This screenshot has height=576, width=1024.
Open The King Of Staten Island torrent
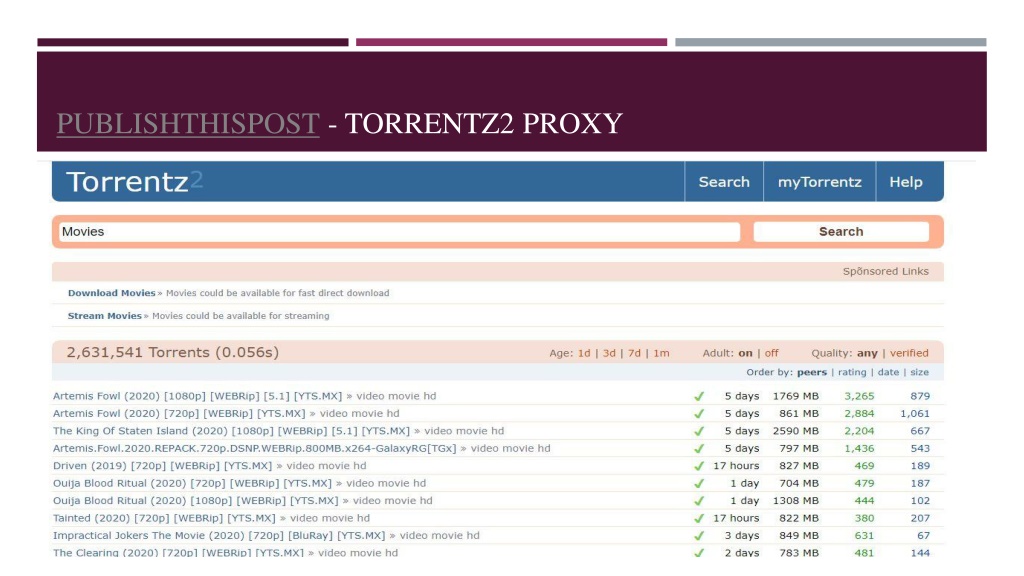click(231, 431)
